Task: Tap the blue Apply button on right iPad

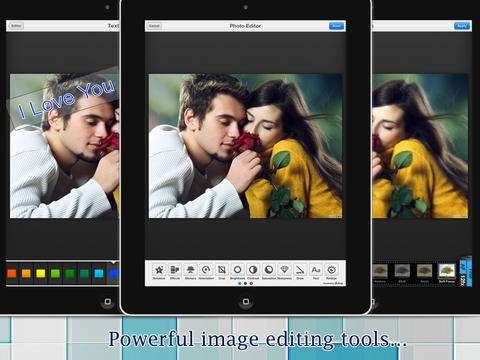Action: coord(462,26)
